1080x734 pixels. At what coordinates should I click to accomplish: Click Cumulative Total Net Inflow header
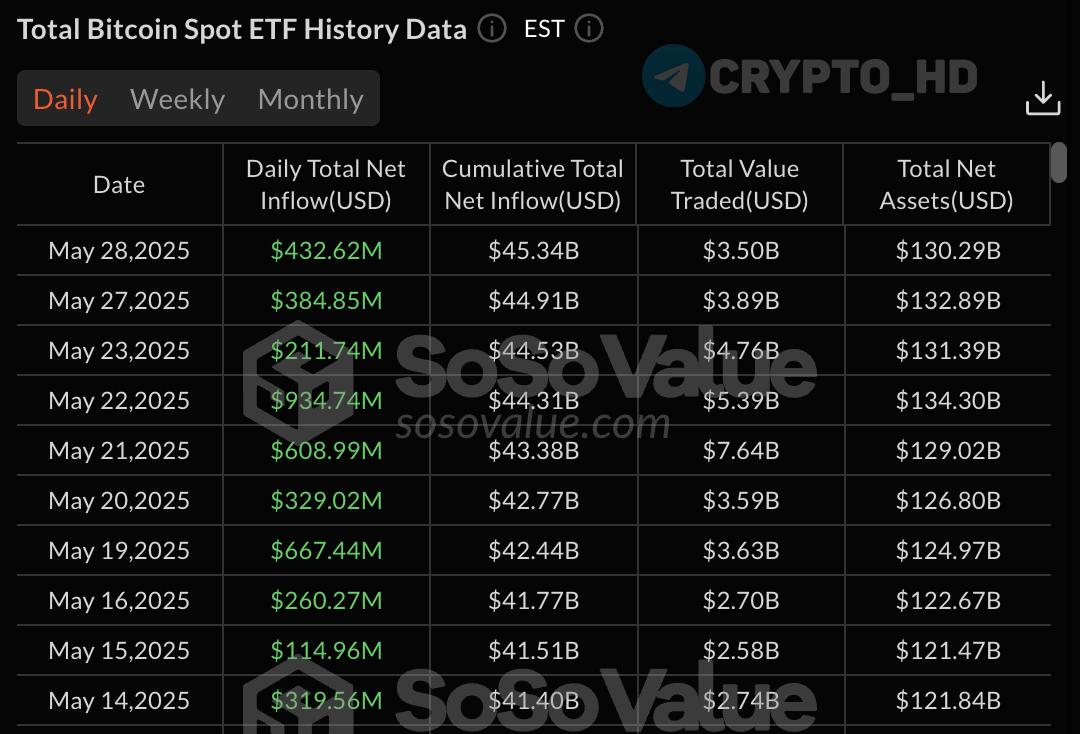click(x=532, y=185)
